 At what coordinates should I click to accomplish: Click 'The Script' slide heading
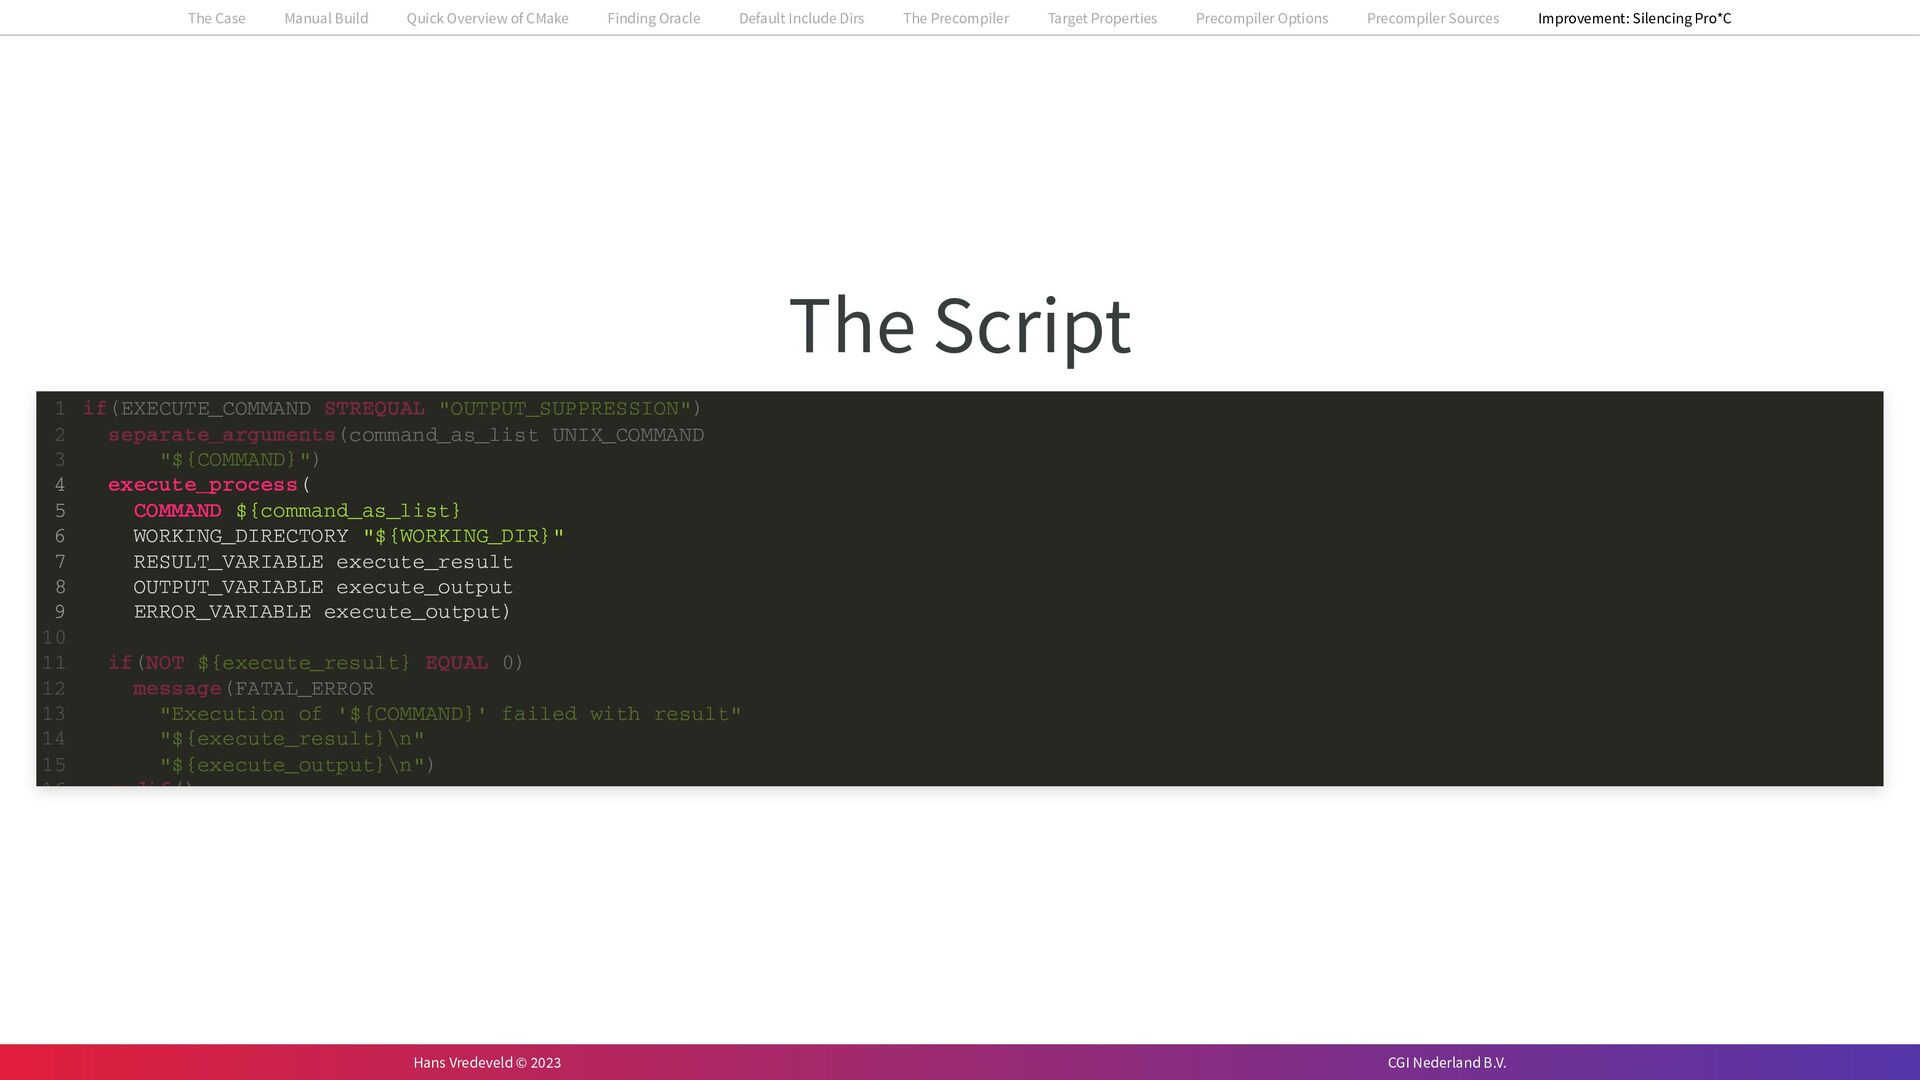959,325
